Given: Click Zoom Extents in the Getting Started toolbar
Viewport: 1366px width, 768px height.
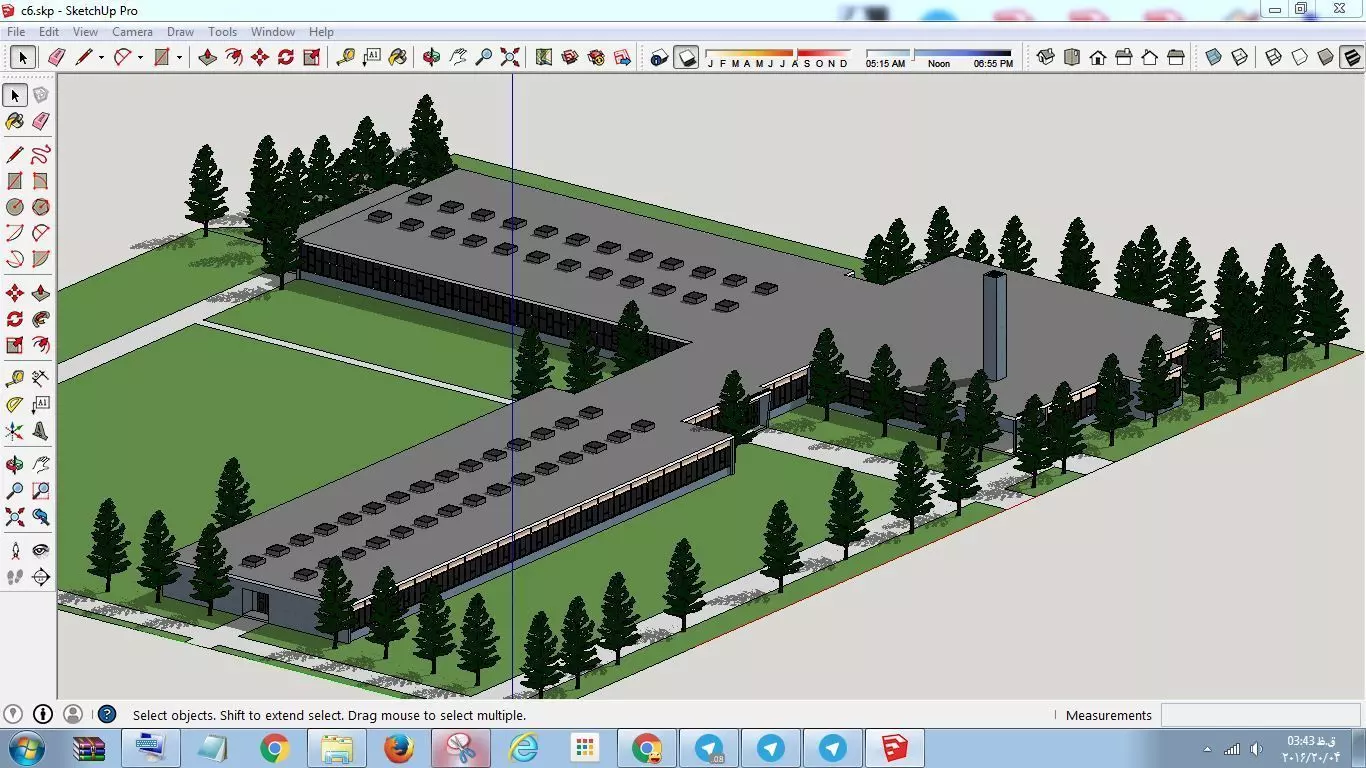Looking at the screenshot, I should 510,57.
